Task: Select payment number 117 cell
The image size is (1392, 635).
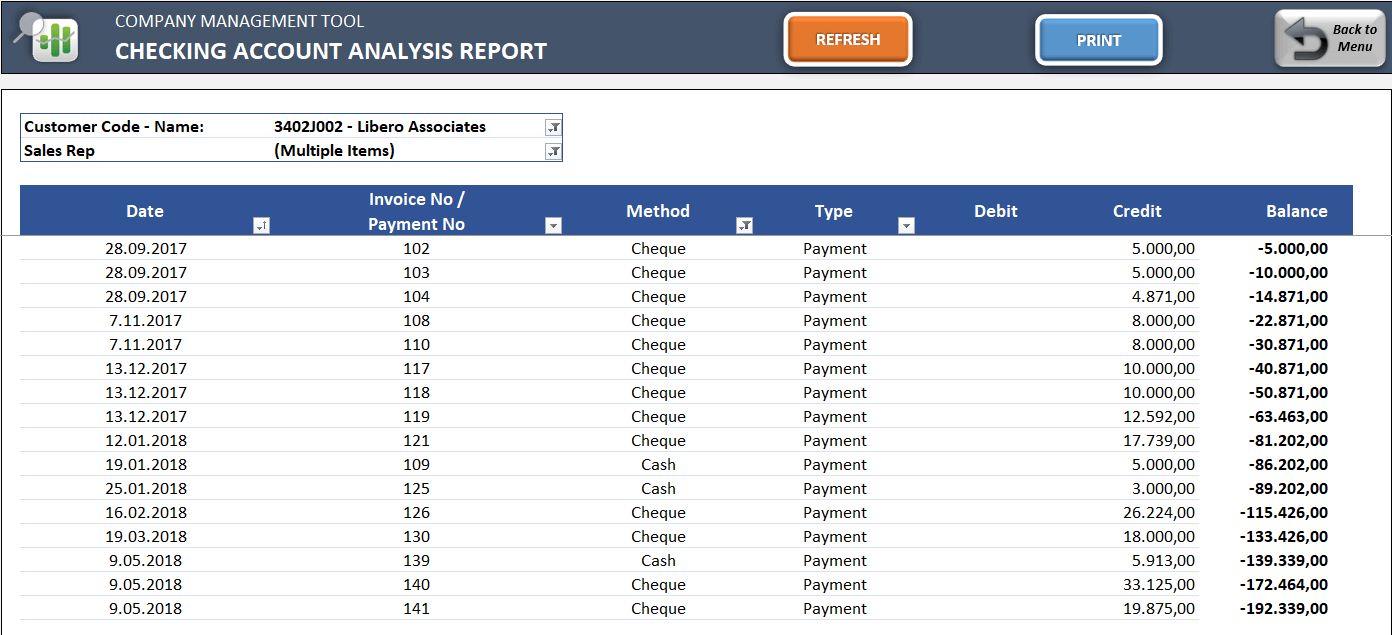Action: (x=416, y=369)
